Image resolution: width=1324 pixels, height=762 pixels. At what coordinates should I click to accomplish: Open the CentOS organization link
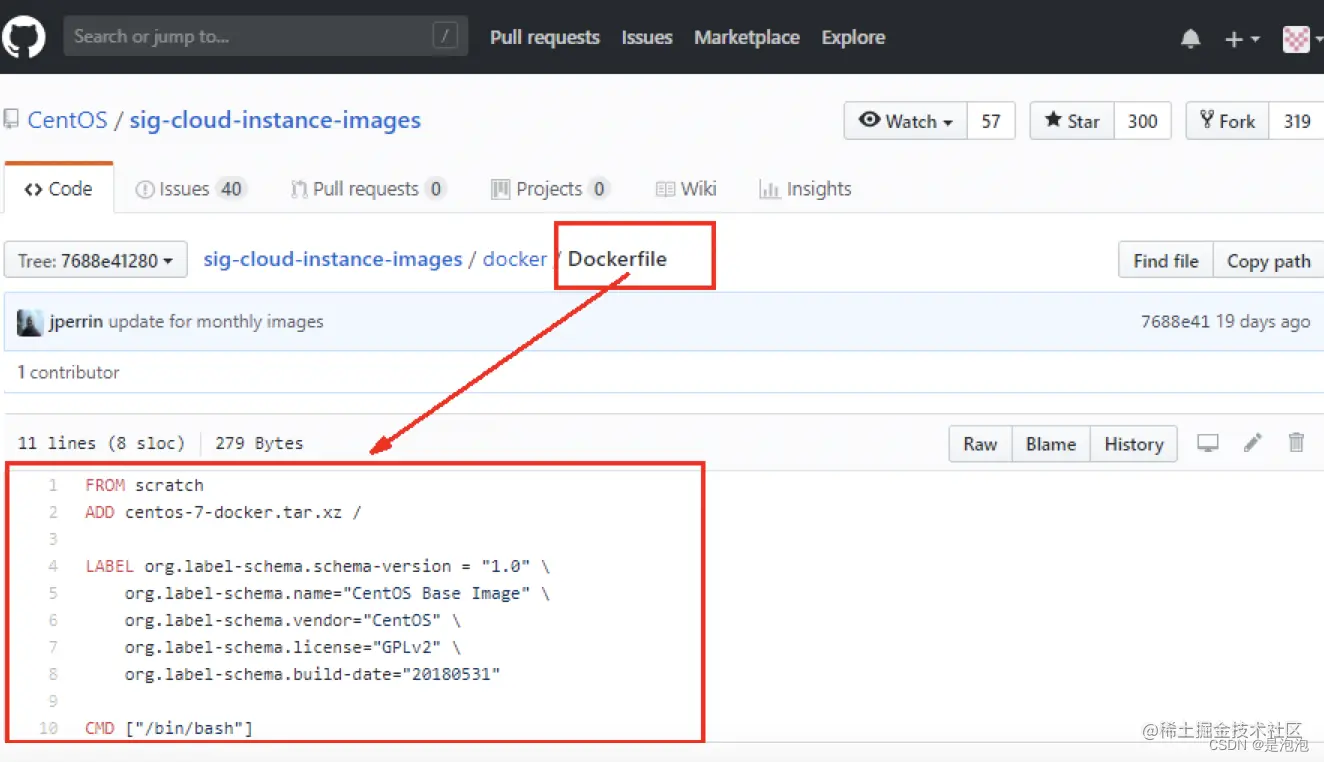click(x=67, y=120)
